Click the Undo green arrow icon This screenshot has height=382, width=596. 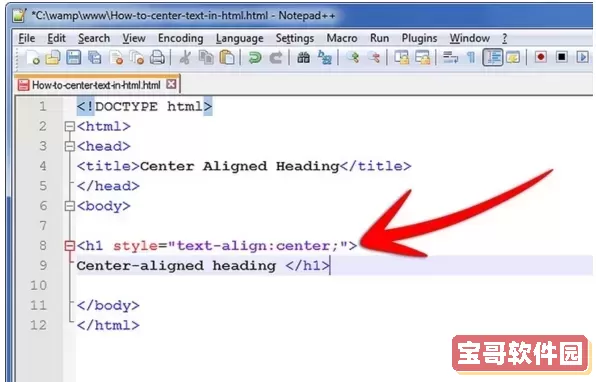pos(255,58)
